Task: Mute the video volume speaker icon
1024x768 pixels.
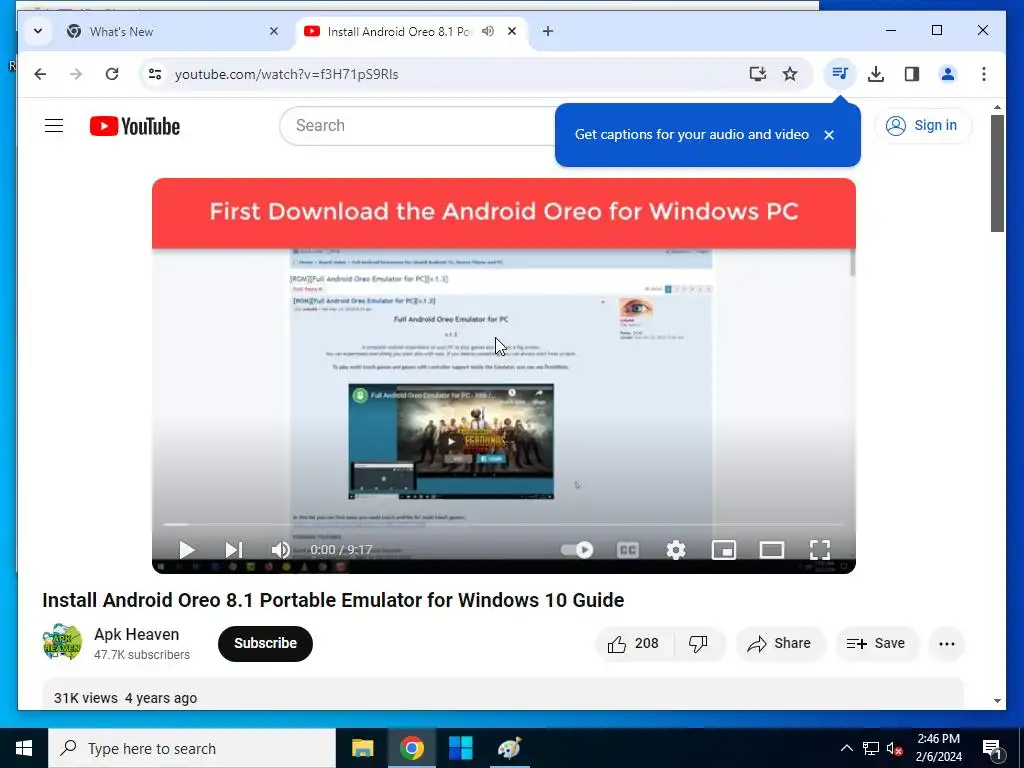Action: coord(281,550)
